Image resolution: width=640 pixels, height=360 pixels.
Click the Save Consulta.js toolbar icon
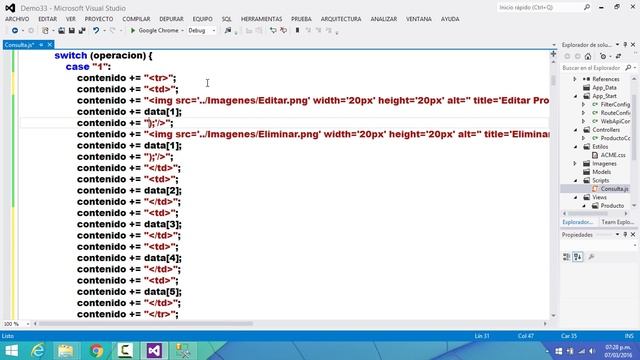[71, 31]
